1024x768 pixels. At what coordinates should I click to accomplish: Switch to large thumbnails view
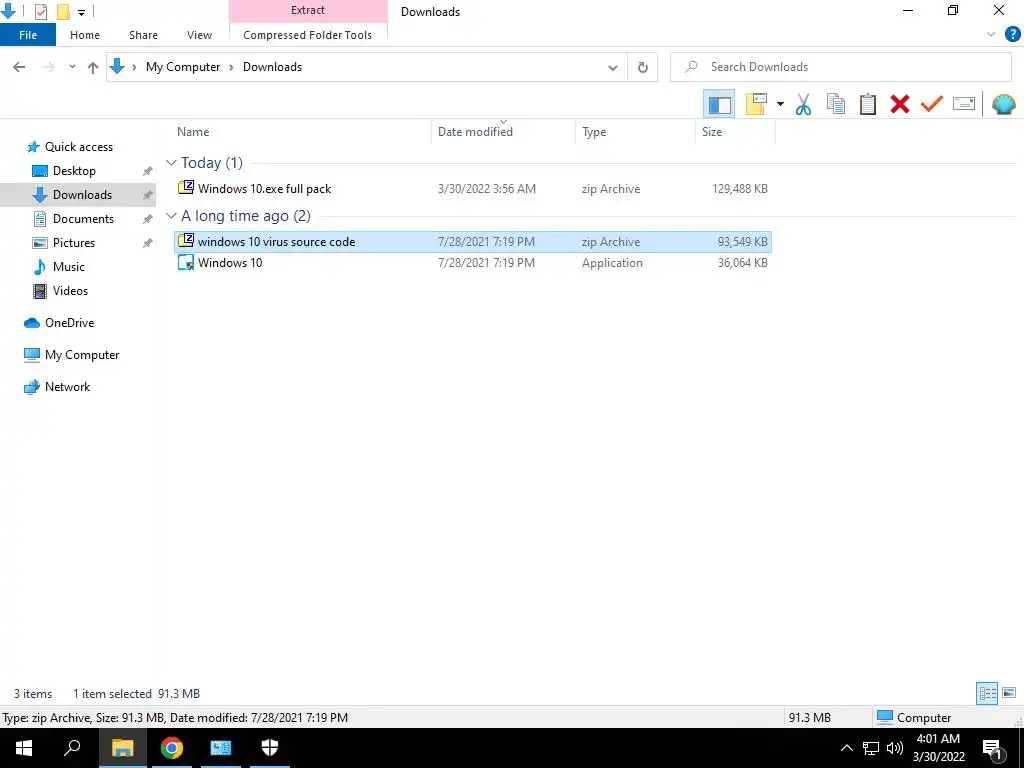point(1009,693)
